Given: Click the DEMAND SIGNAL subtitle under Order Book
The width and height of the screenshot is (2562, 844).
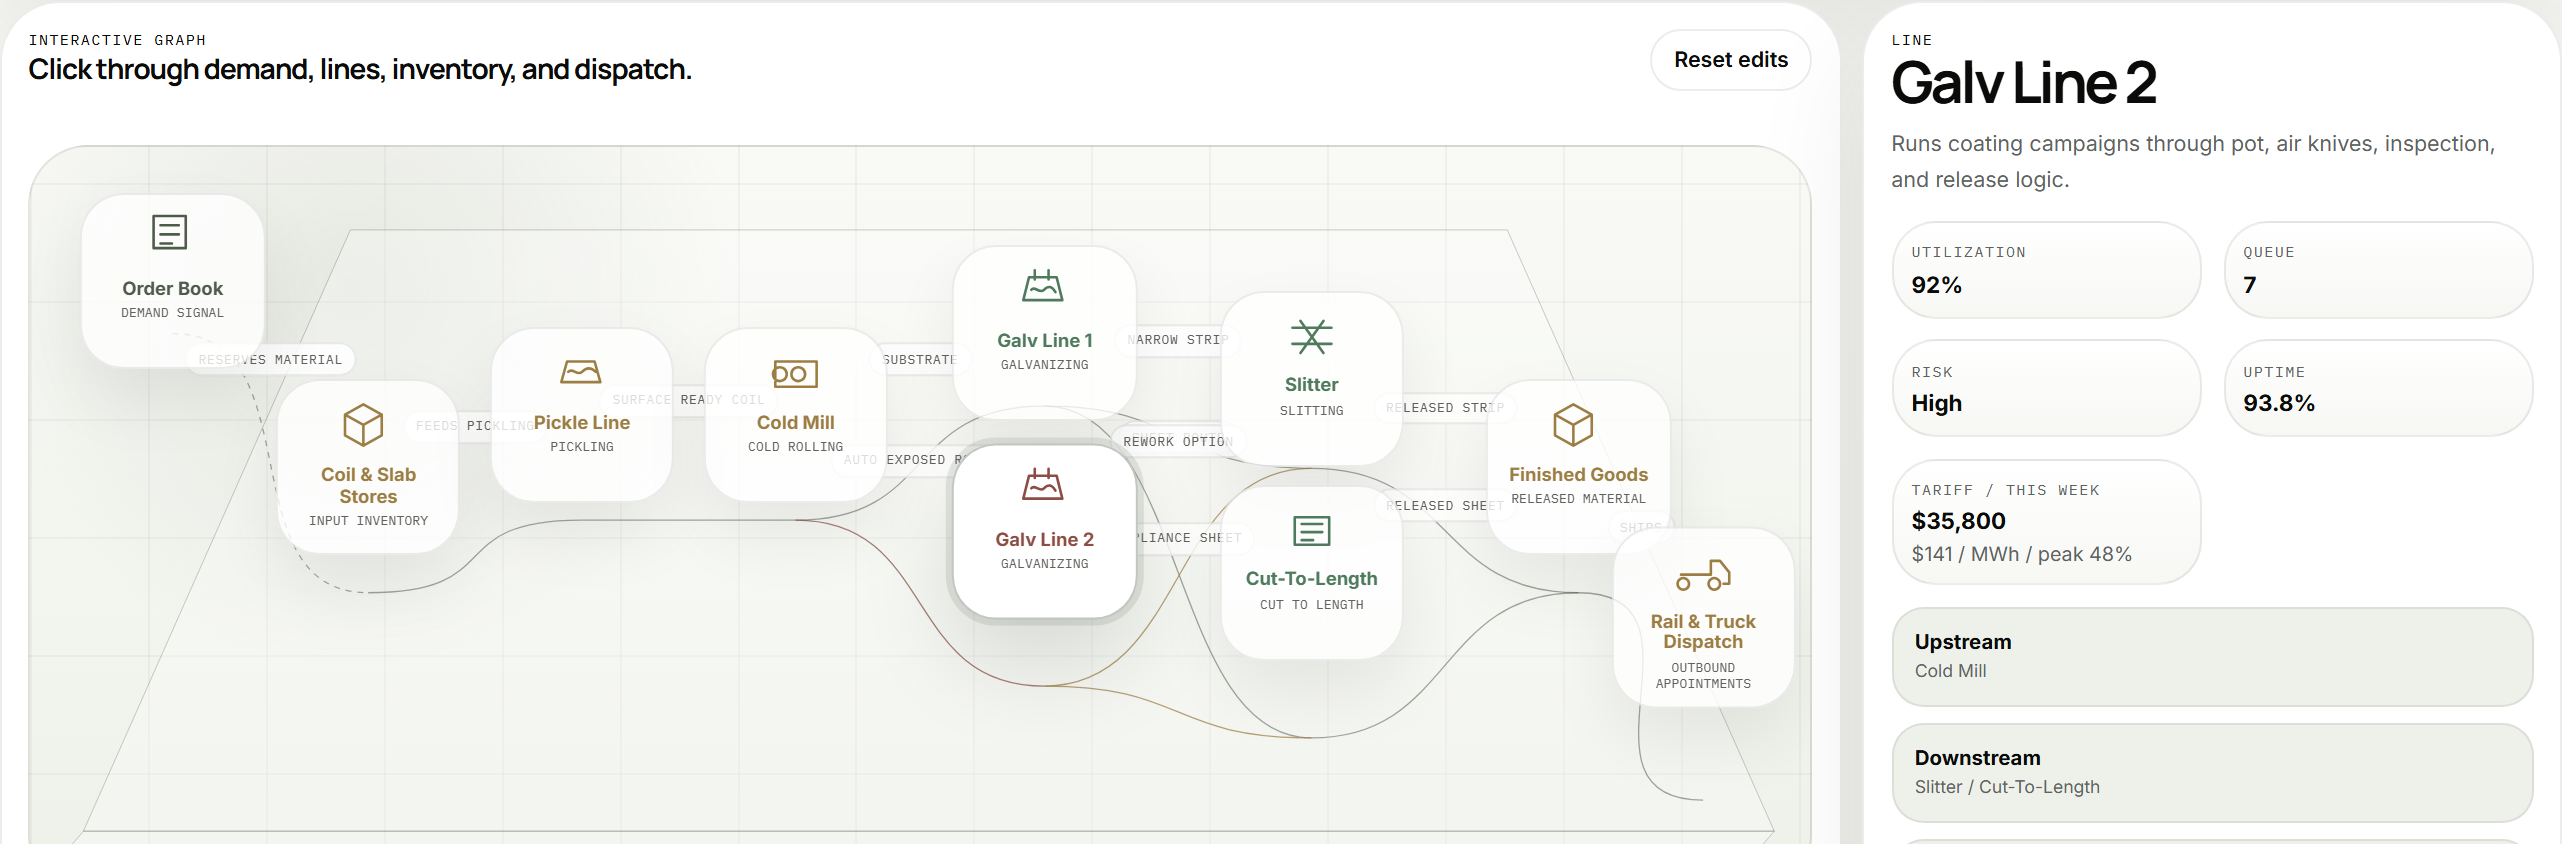Looking at the screenshot, I should [x=172, y=313].
